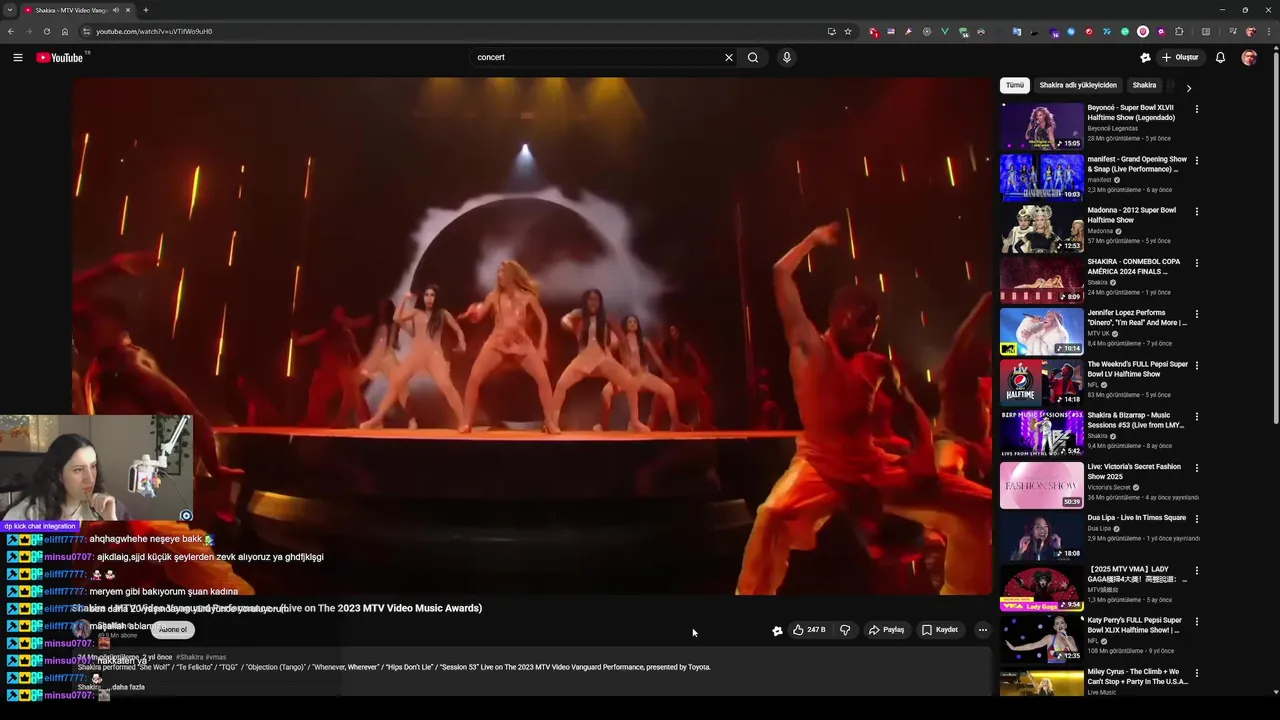Open options menu for Jennifer Lopez video

click(1197, 314)
